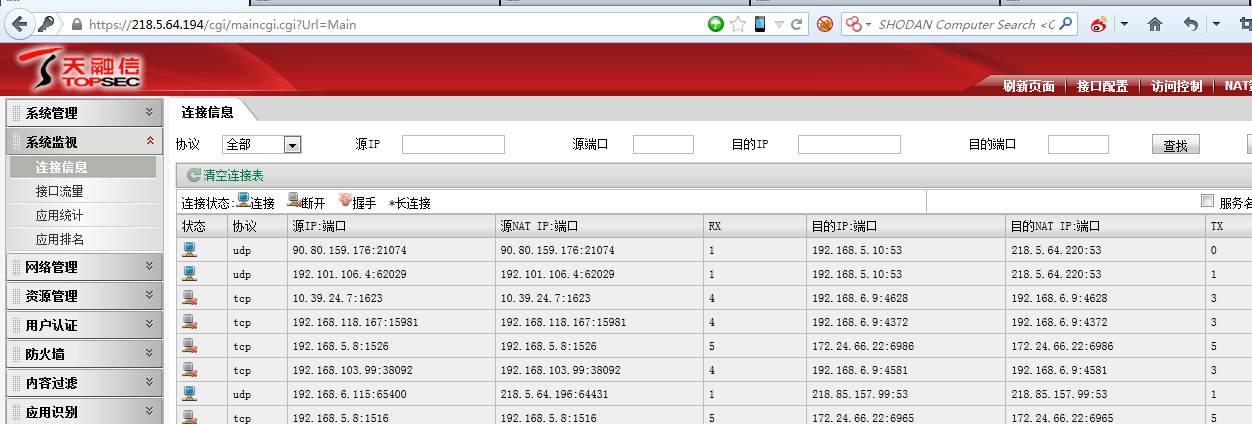Expand the 应用识别 sidebar section
This screenshot has width=1252, height=424.
[x=83, y=411]
